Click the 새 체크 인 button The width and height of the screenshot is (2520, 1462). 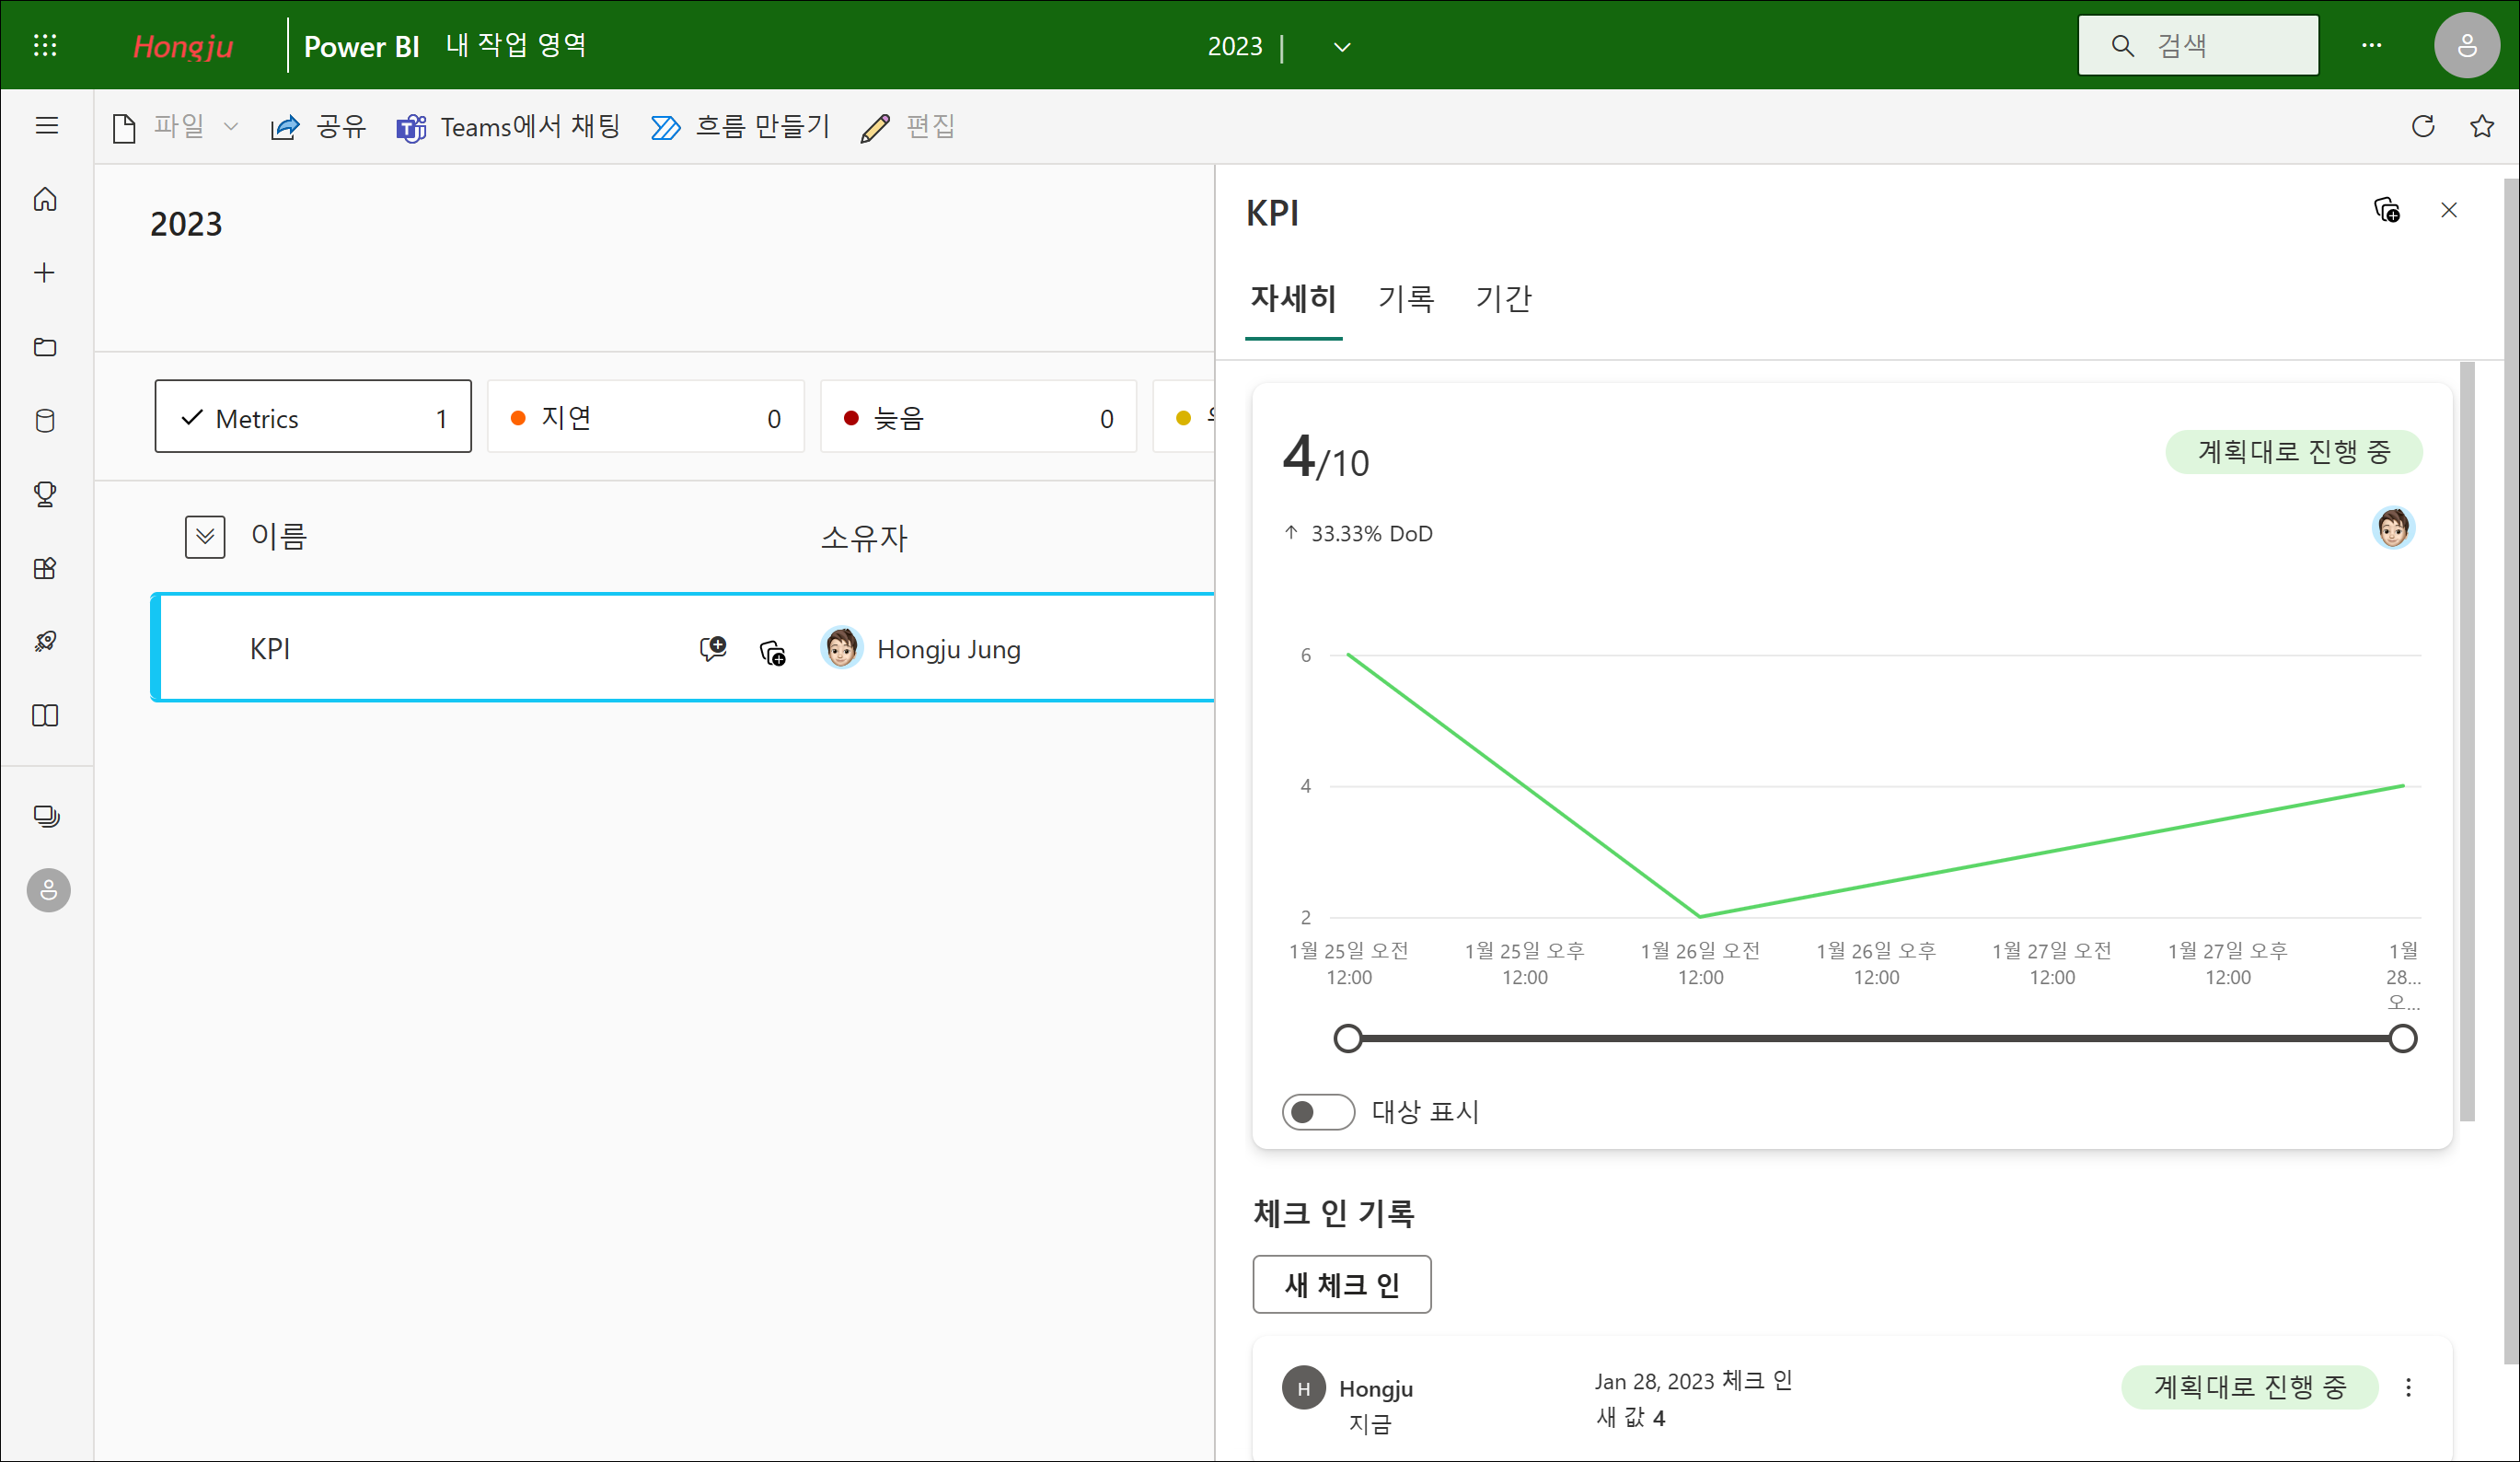point(1341,1284)
